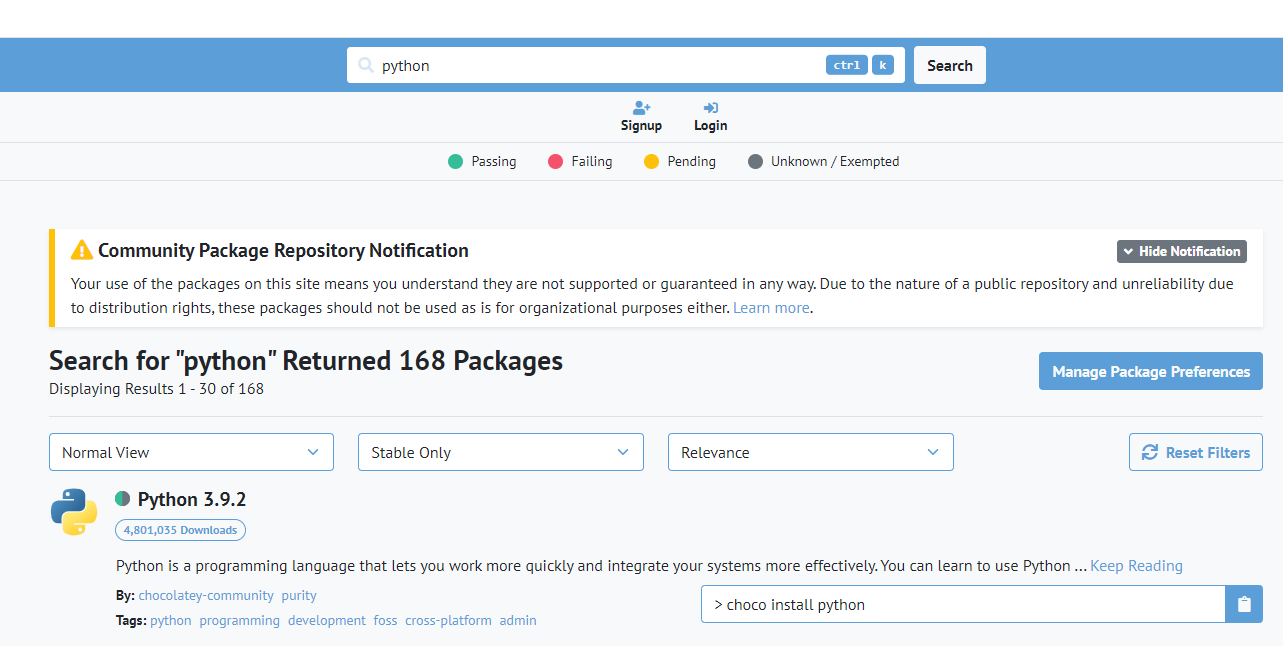Click Keep Reading link

tap(1136, 566)
